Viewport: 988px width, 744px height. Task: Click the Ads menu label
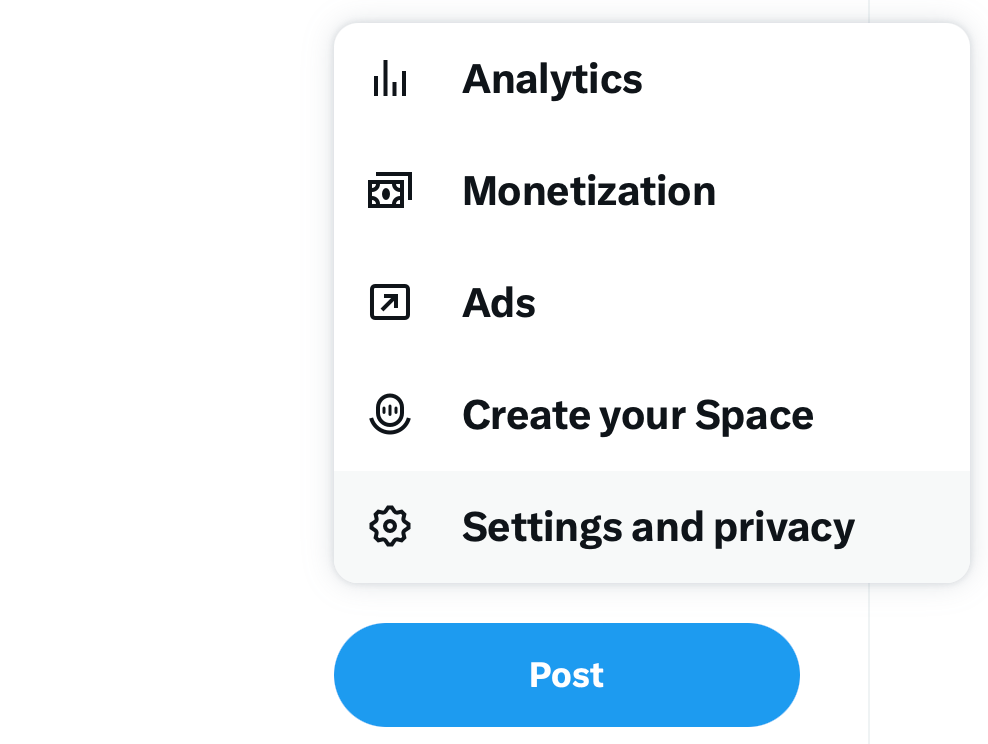coord(498,302)
